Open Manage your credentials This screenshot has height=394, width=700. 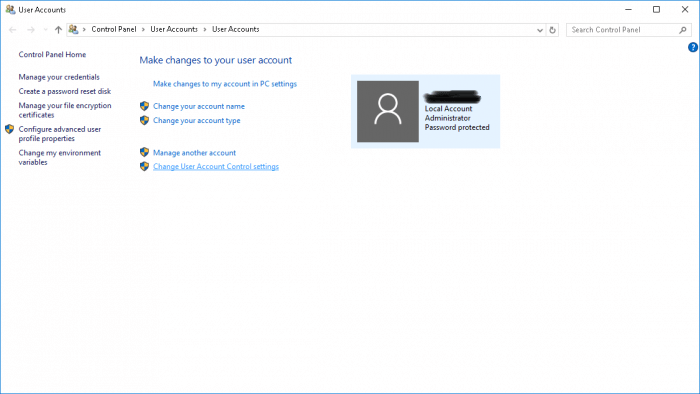pyautogui.click(x=59, y=77)
